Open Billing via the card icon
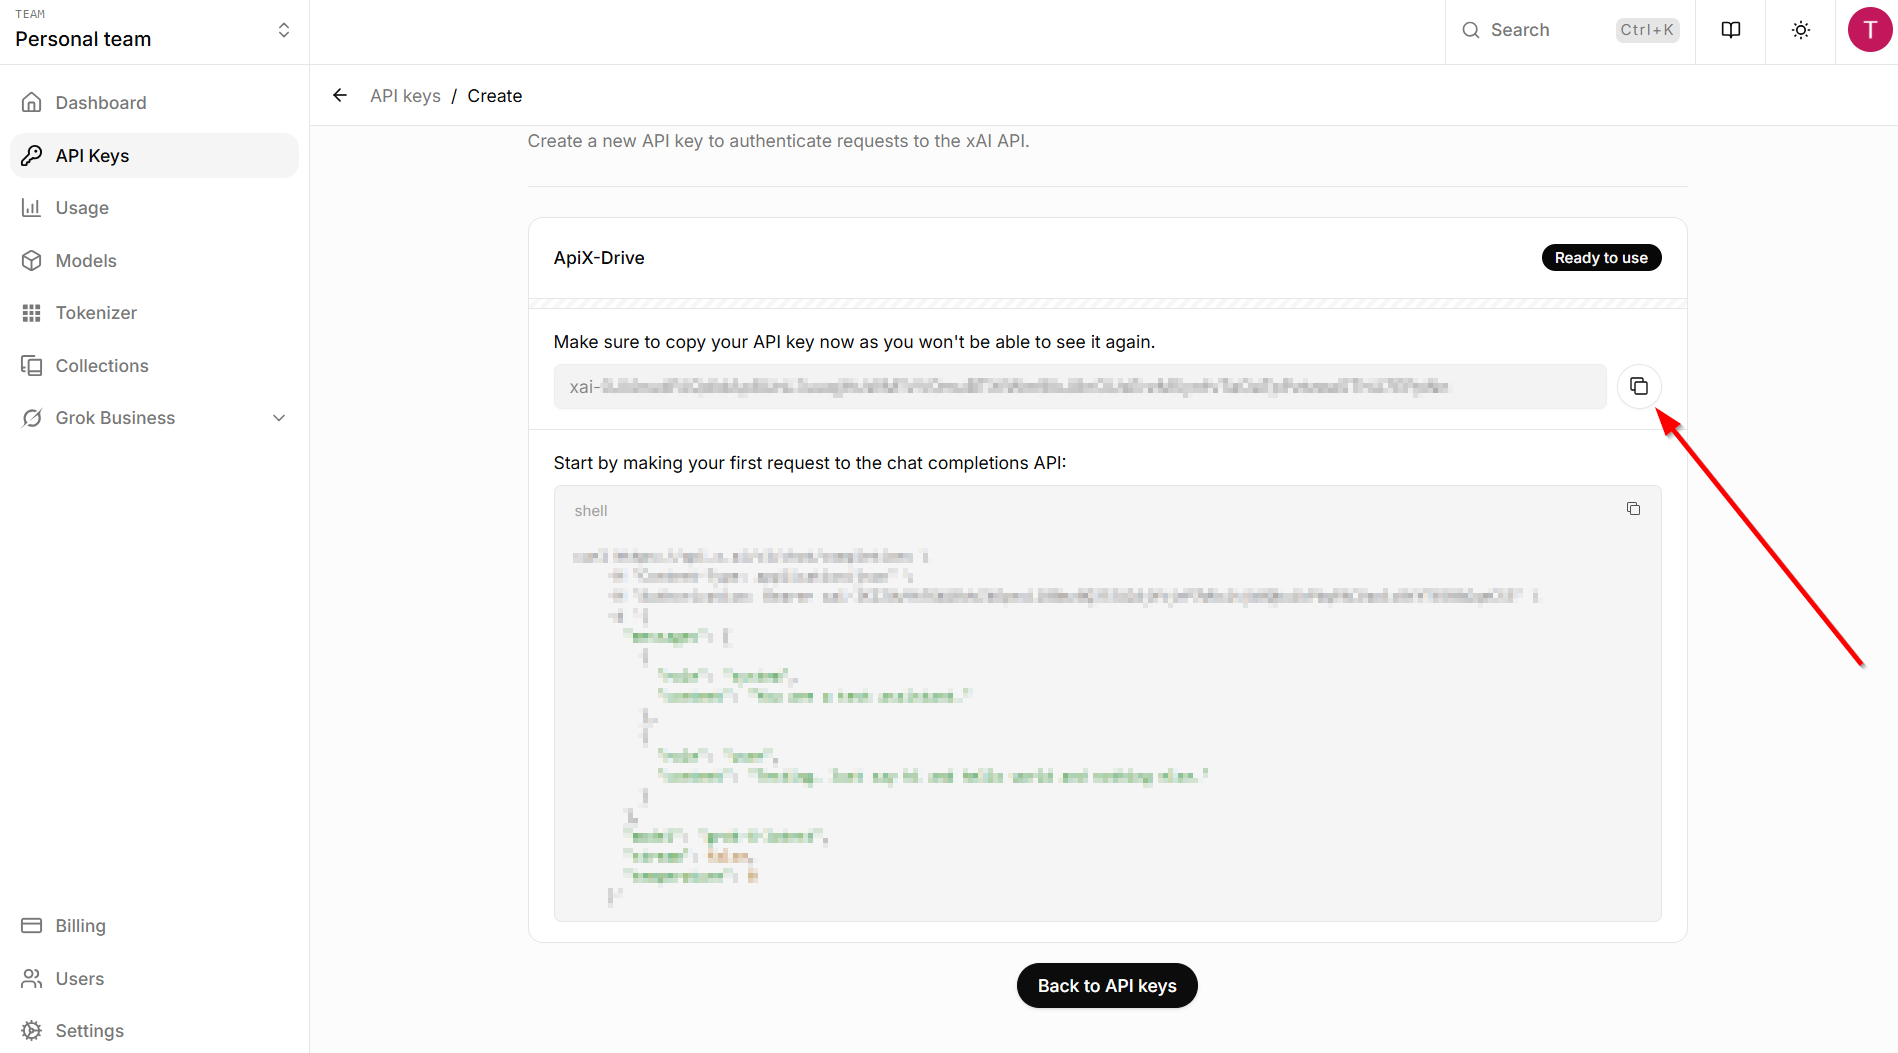This screenshot has height=1053, width=1898. 33,925
